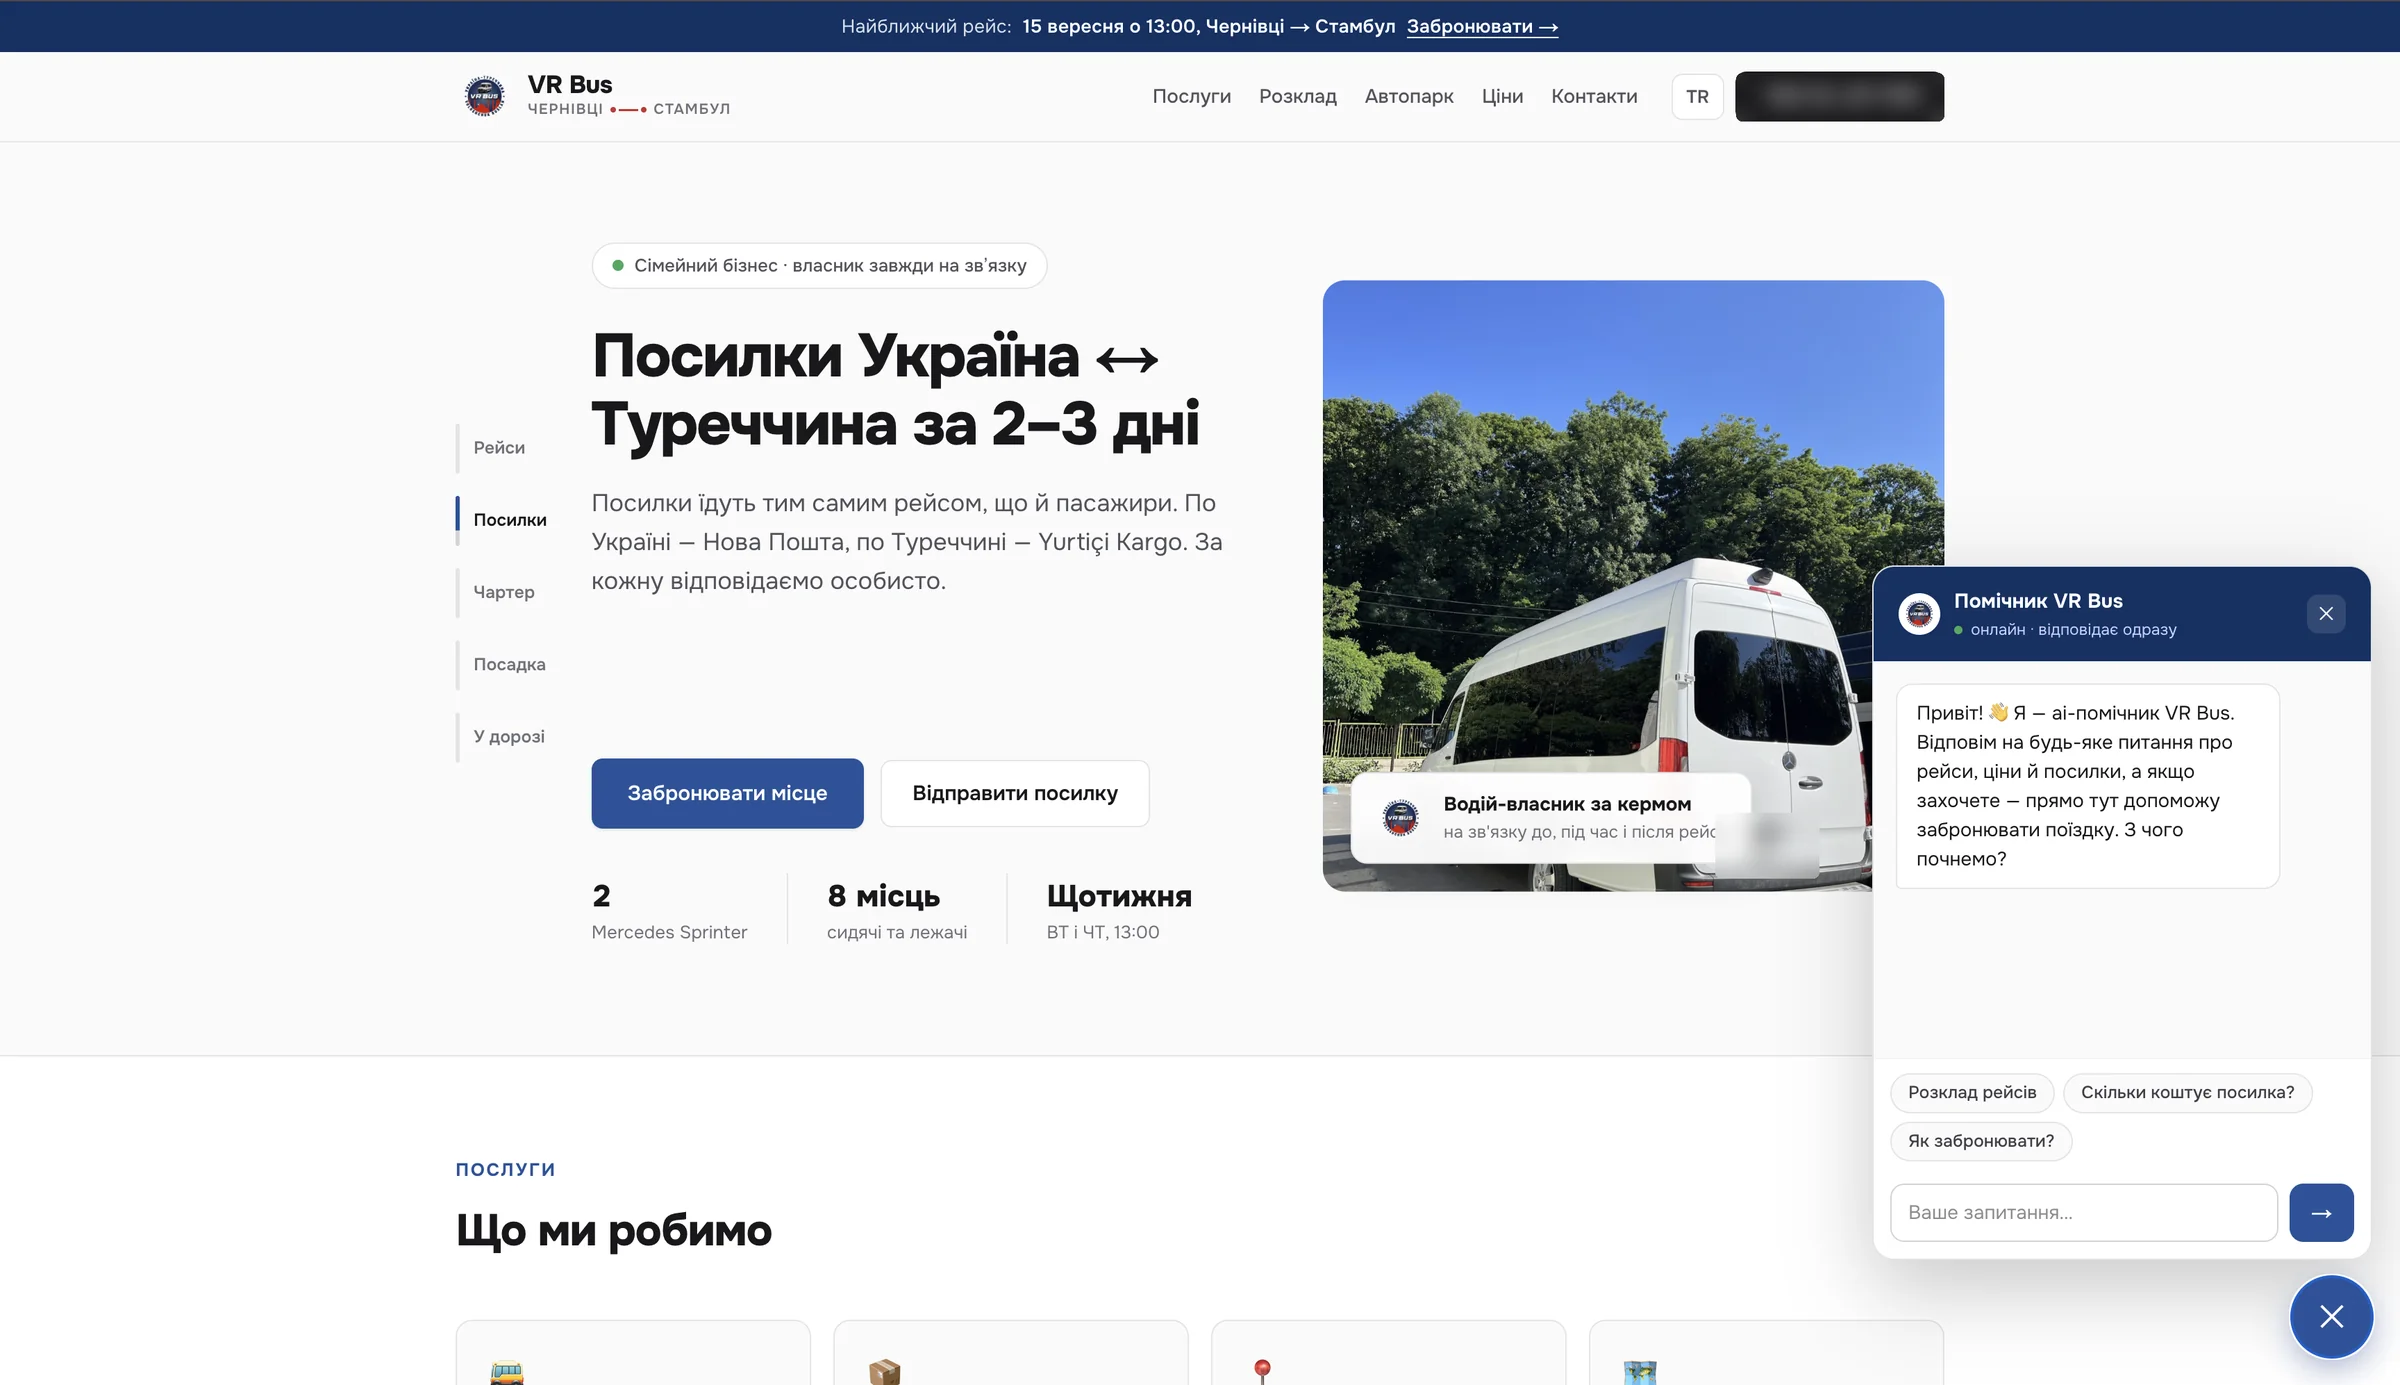The image size is (2400, 1385).
Task: Focus the Ваше запитання chat input
Action: (x=2084, y=1212)
